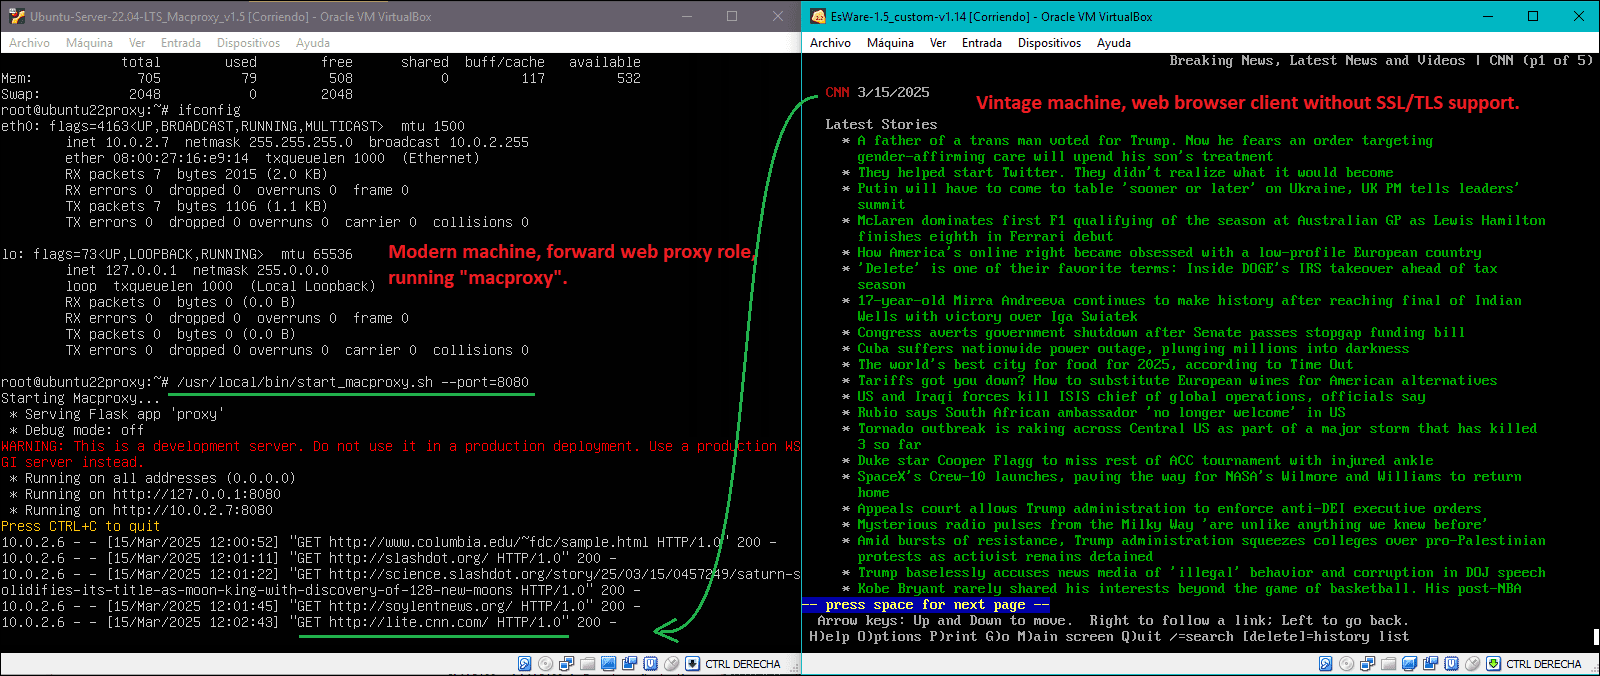Click CPU virtualization icon in Ubuntu-Server status bar
This screenshot has height=676, width=1600.
(x=651, y=663)
